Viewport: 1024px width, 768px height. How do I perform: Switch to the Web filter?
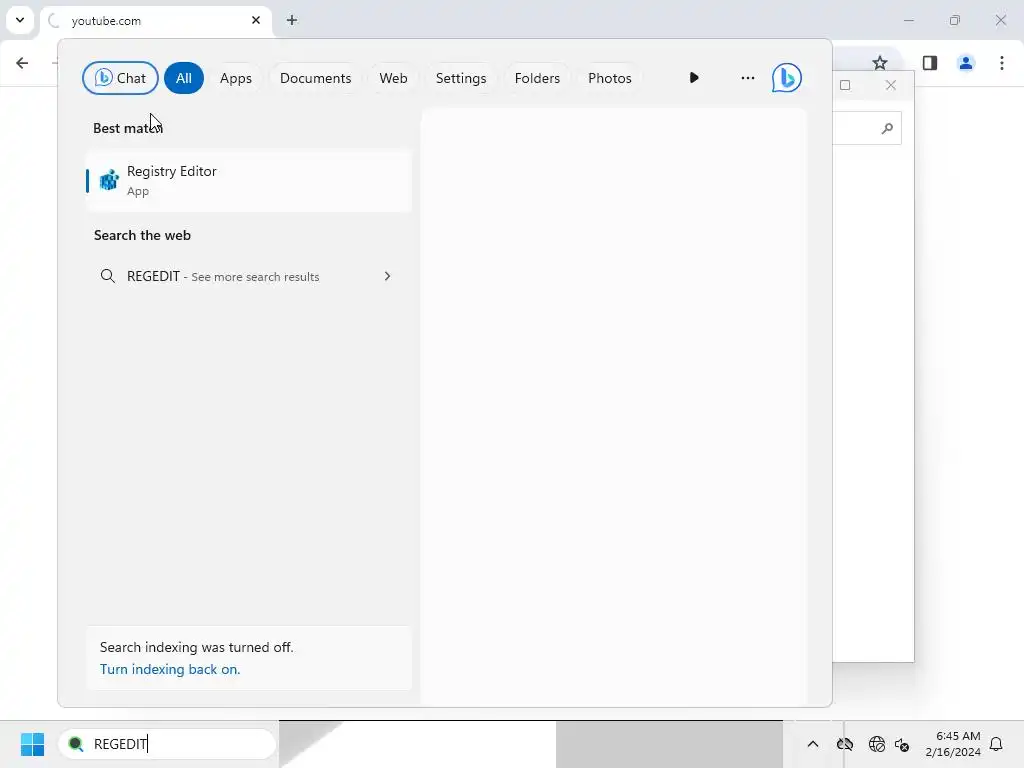pos(393,78)
